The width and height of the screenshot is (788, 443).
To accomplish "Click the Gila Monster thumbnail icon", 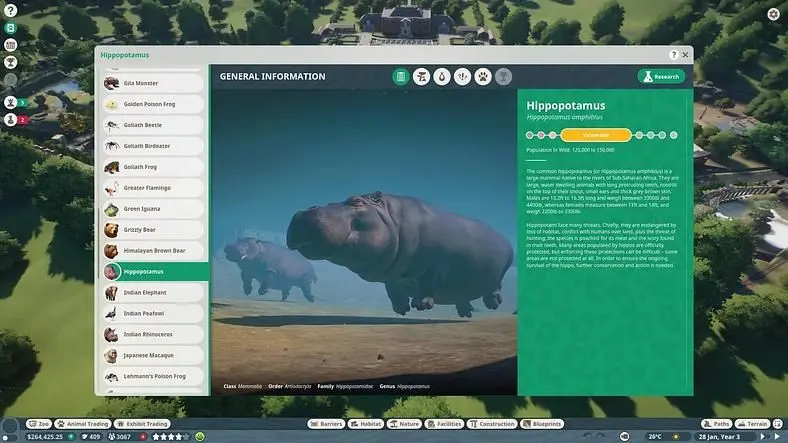I will (x=112, y=83).
